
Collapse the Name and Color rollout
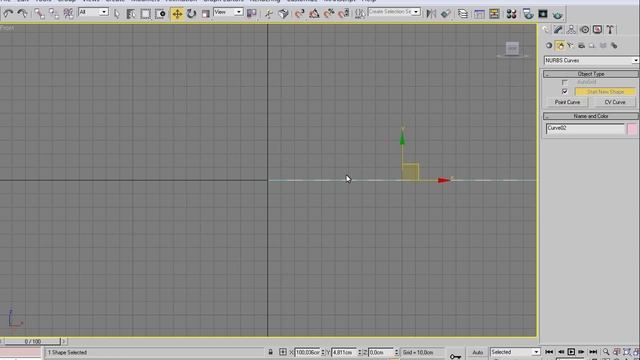click(x=591, y=116)
